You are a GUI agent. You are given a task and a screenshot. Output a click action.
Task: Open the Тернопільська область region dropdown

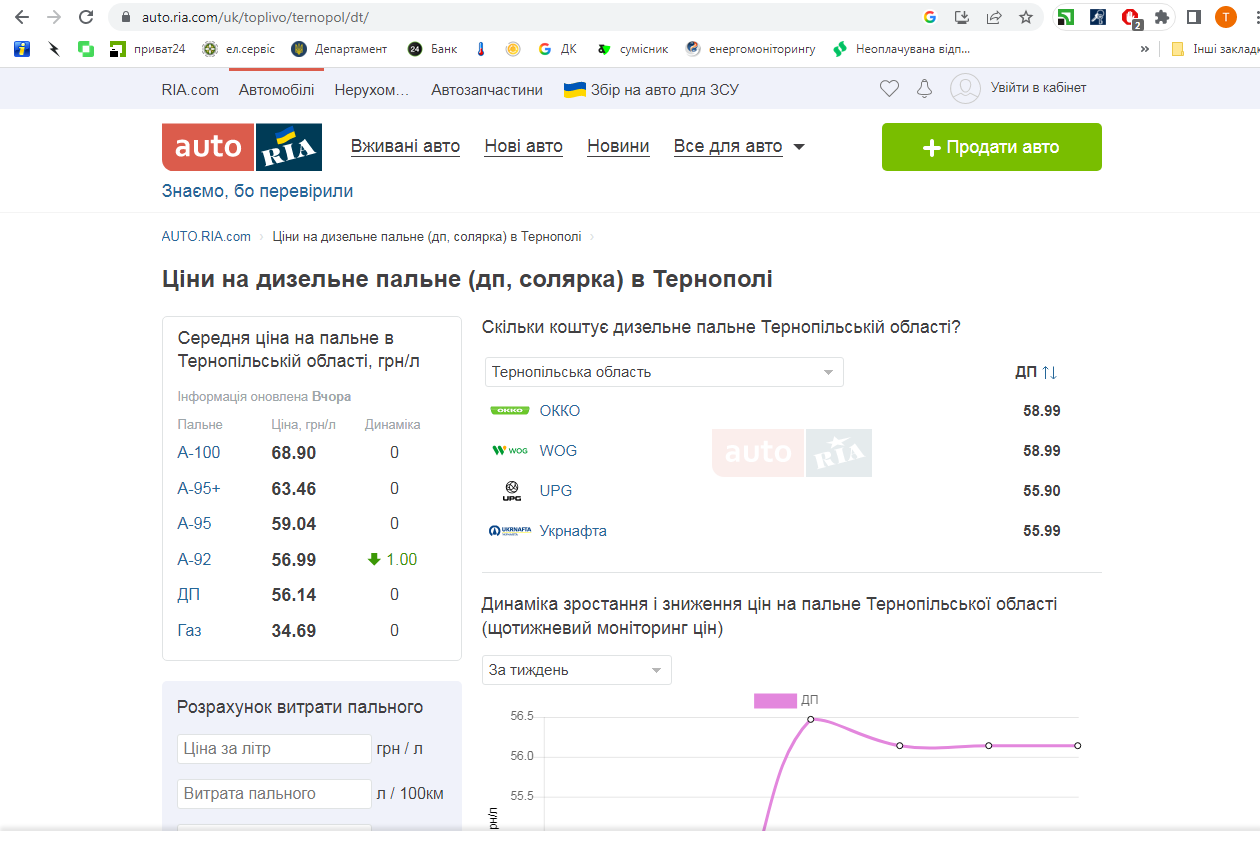(x=664, y=372)
